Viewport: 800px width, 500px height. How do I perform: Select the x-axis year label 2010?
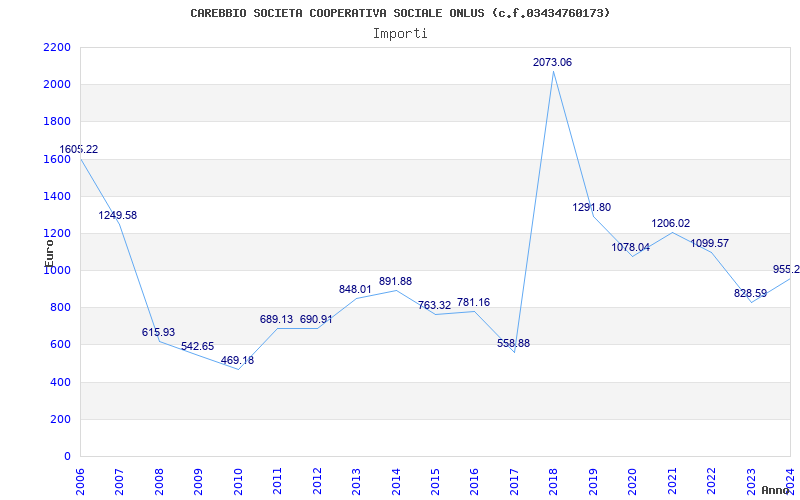(x=238, y=481)
